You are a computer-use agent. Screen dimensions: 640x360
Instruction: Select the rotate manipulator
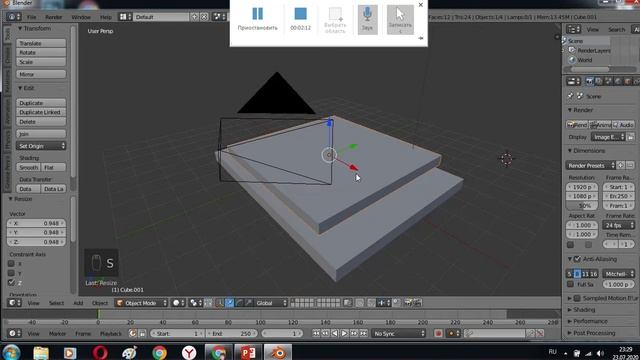[x=239, y=303]
